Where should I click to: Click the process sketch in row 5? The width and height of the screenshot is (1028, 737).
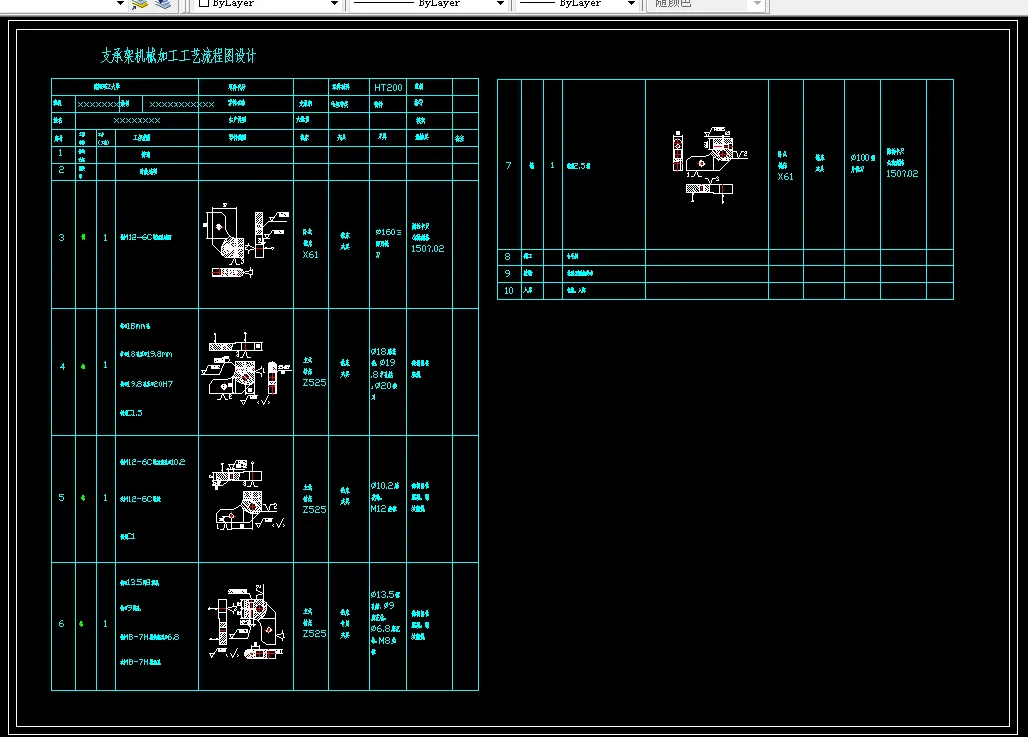point(247,494)
